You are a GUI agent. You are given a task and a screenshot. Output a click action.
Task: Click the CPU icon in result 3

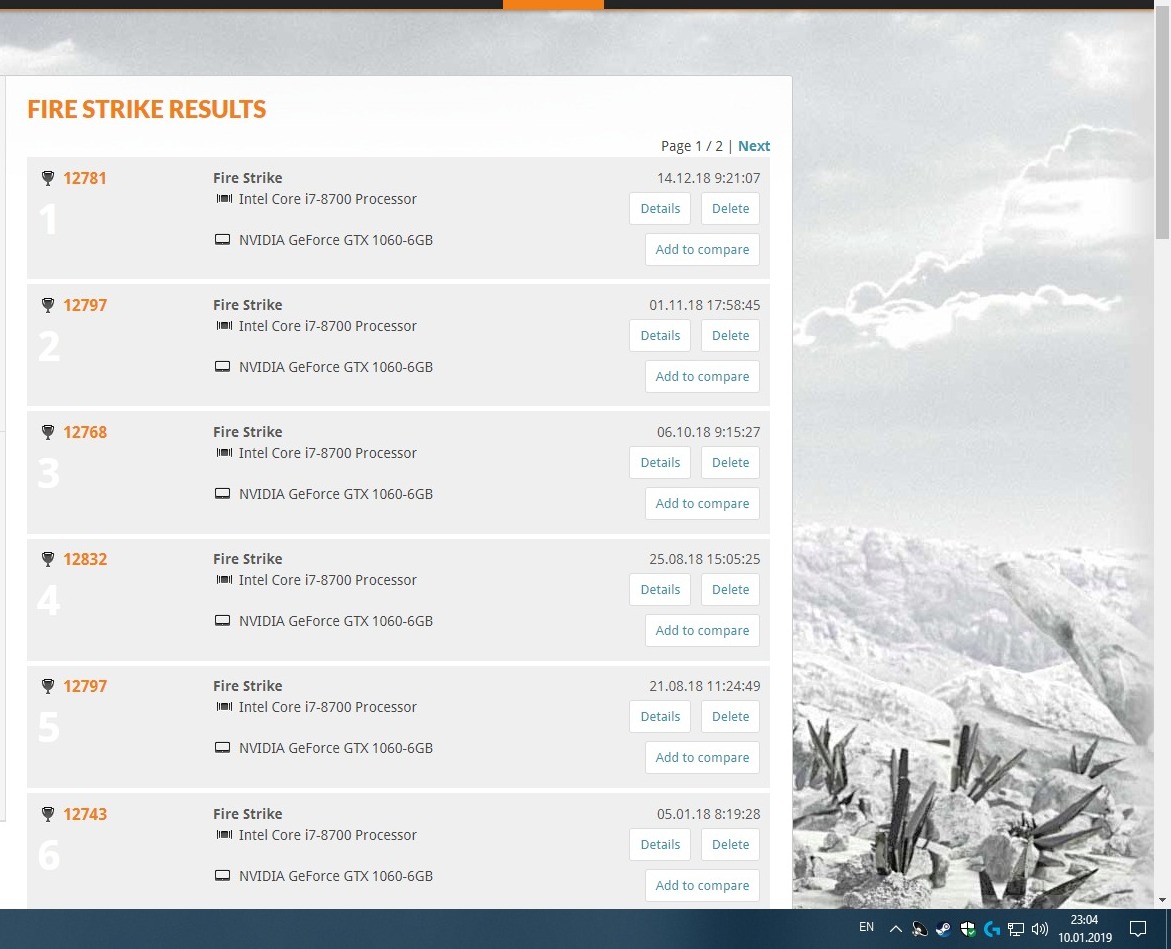[224, 452]
